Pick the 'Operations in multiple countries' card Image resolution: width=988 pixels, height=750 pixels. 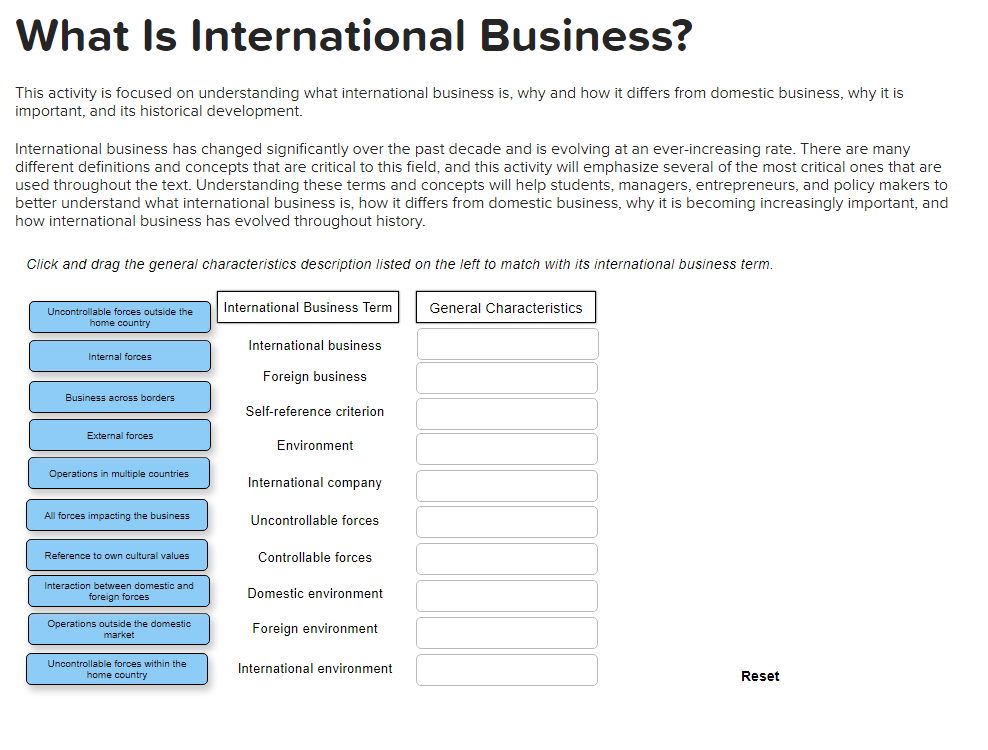119,473
